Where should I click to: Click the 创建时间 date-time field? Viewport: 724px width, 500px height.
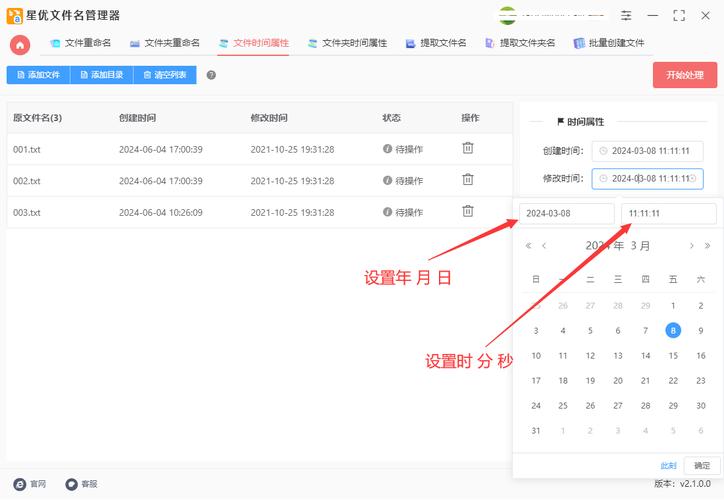[x=647, y=151]
